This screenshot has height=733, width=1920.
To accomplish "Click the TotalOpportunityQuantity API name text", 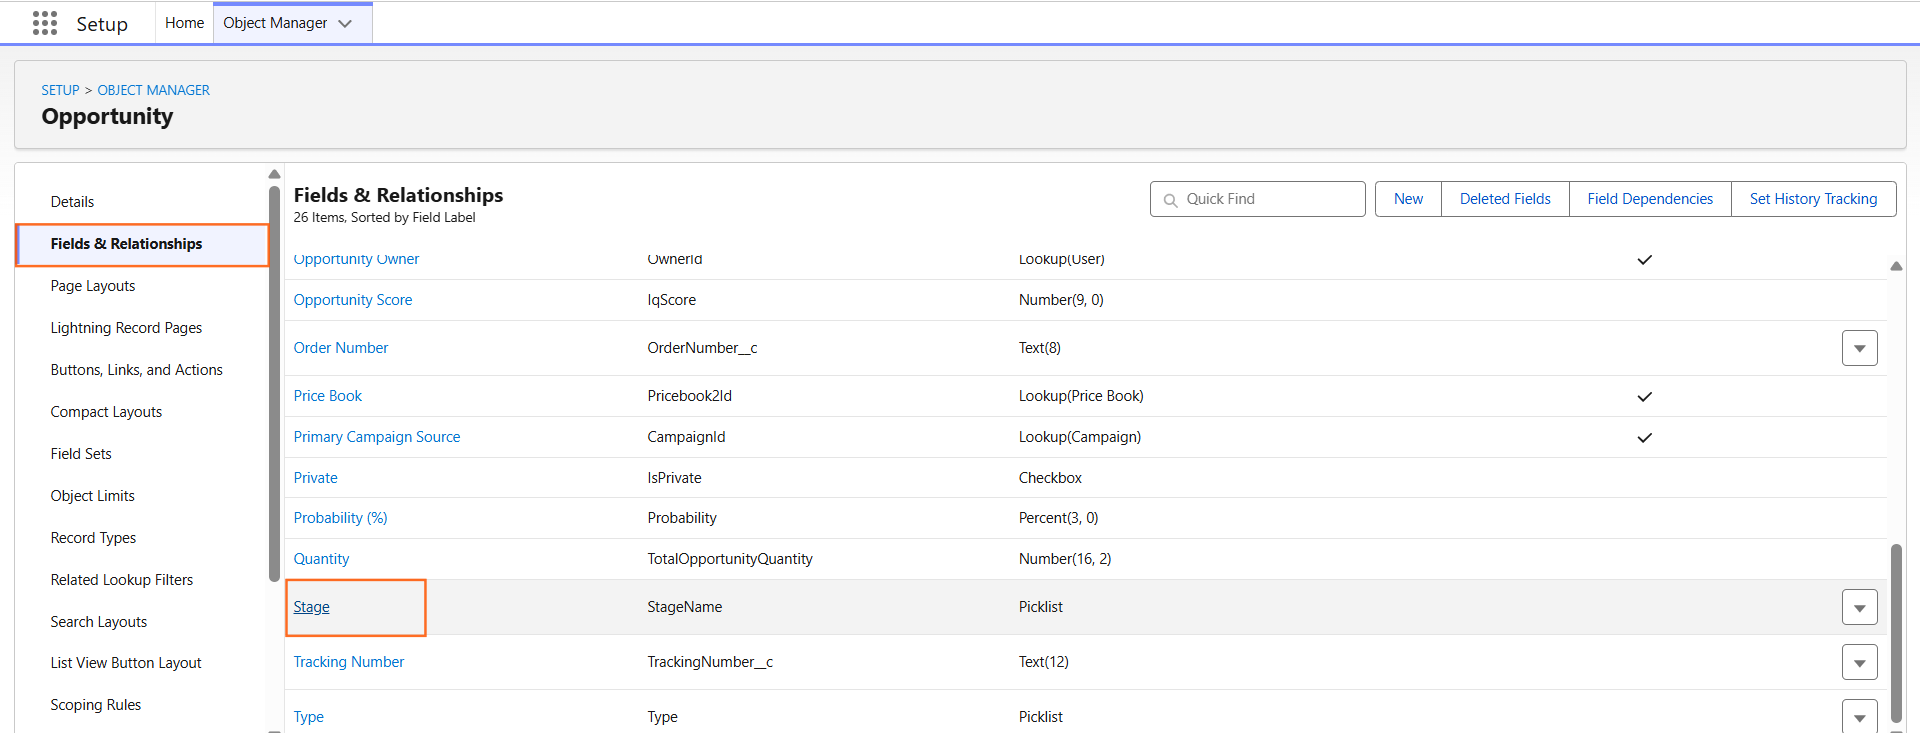I will tap(730, 559).
